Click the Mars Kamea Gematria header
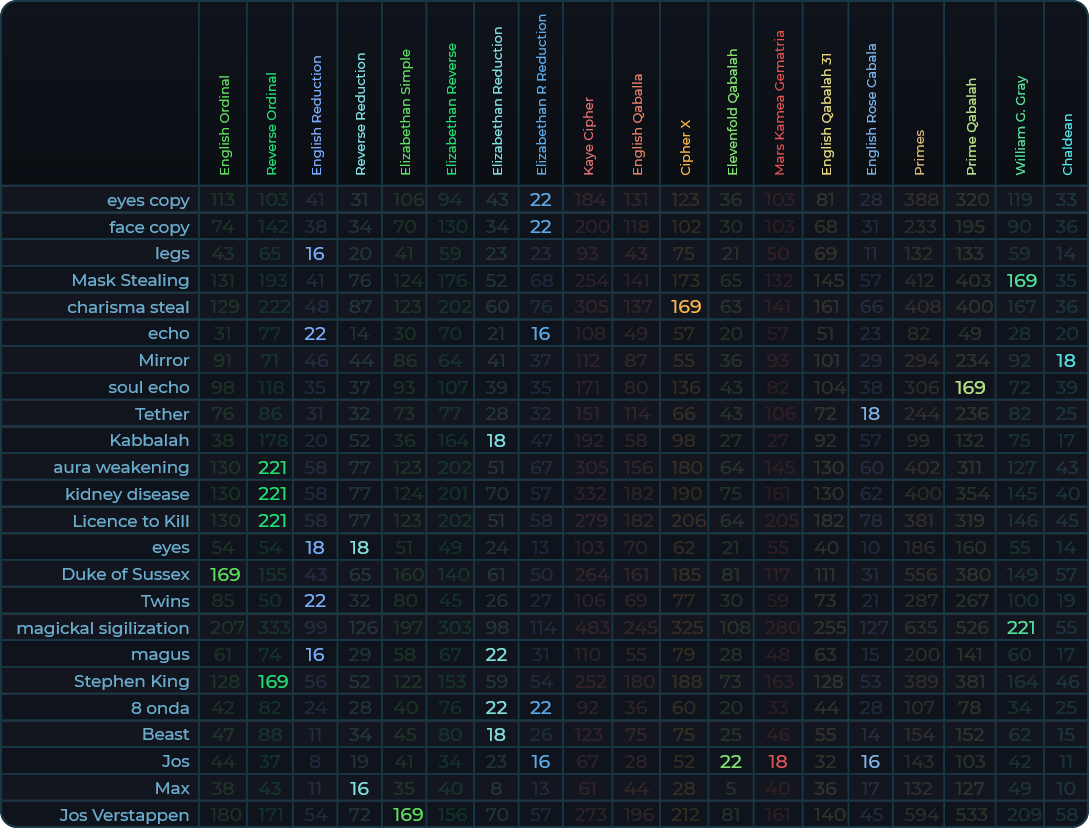1089x828 pixels. [780, 103]
